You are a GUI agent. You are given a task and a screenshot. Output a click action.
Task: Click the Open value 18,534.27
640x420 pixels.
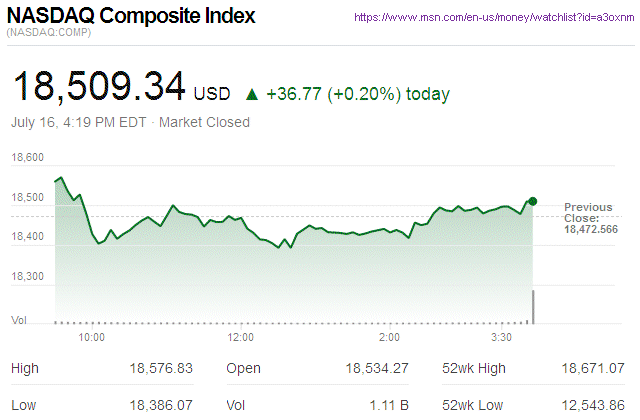(x=377, y=368)
